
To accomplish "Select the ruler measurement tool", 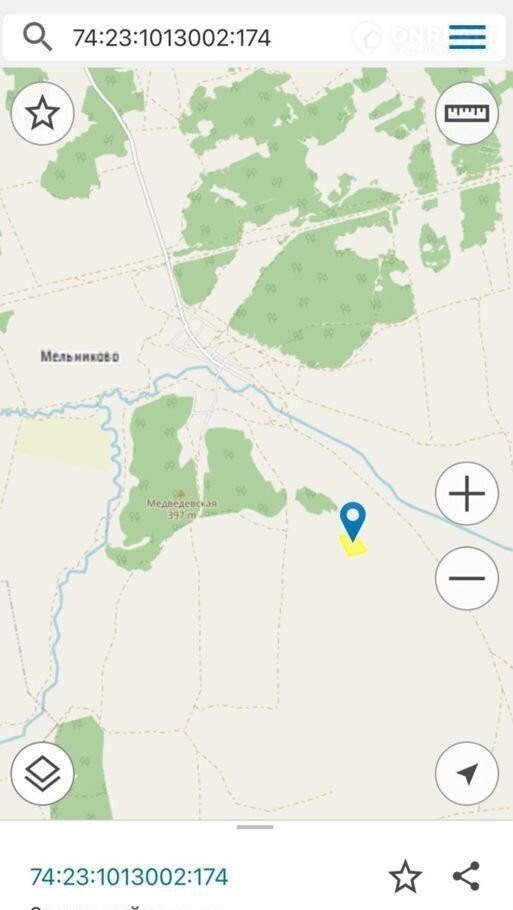I will coord(467,113).
